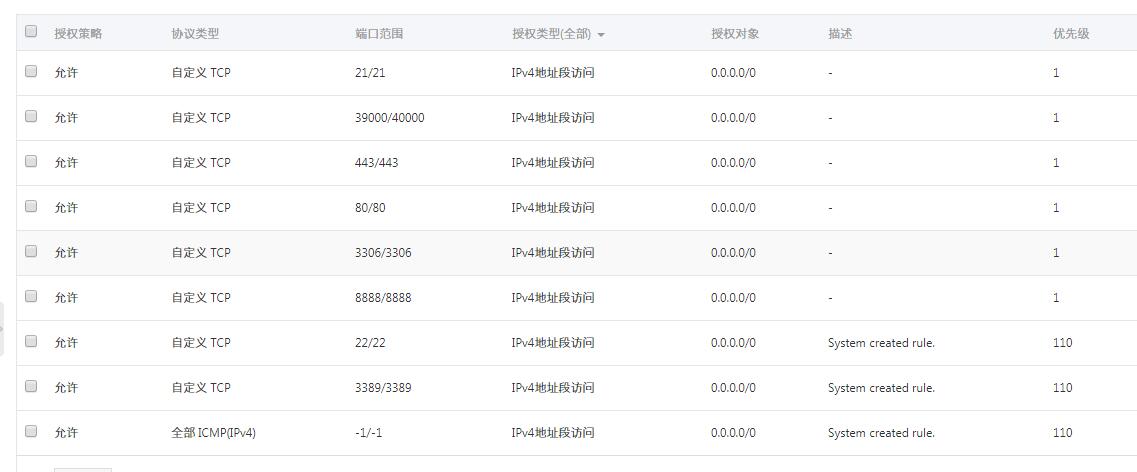This screenshot has height=472, width=1137.
Task: Enable checkbox on the 80/80 rule row
Action: point(30,206)
